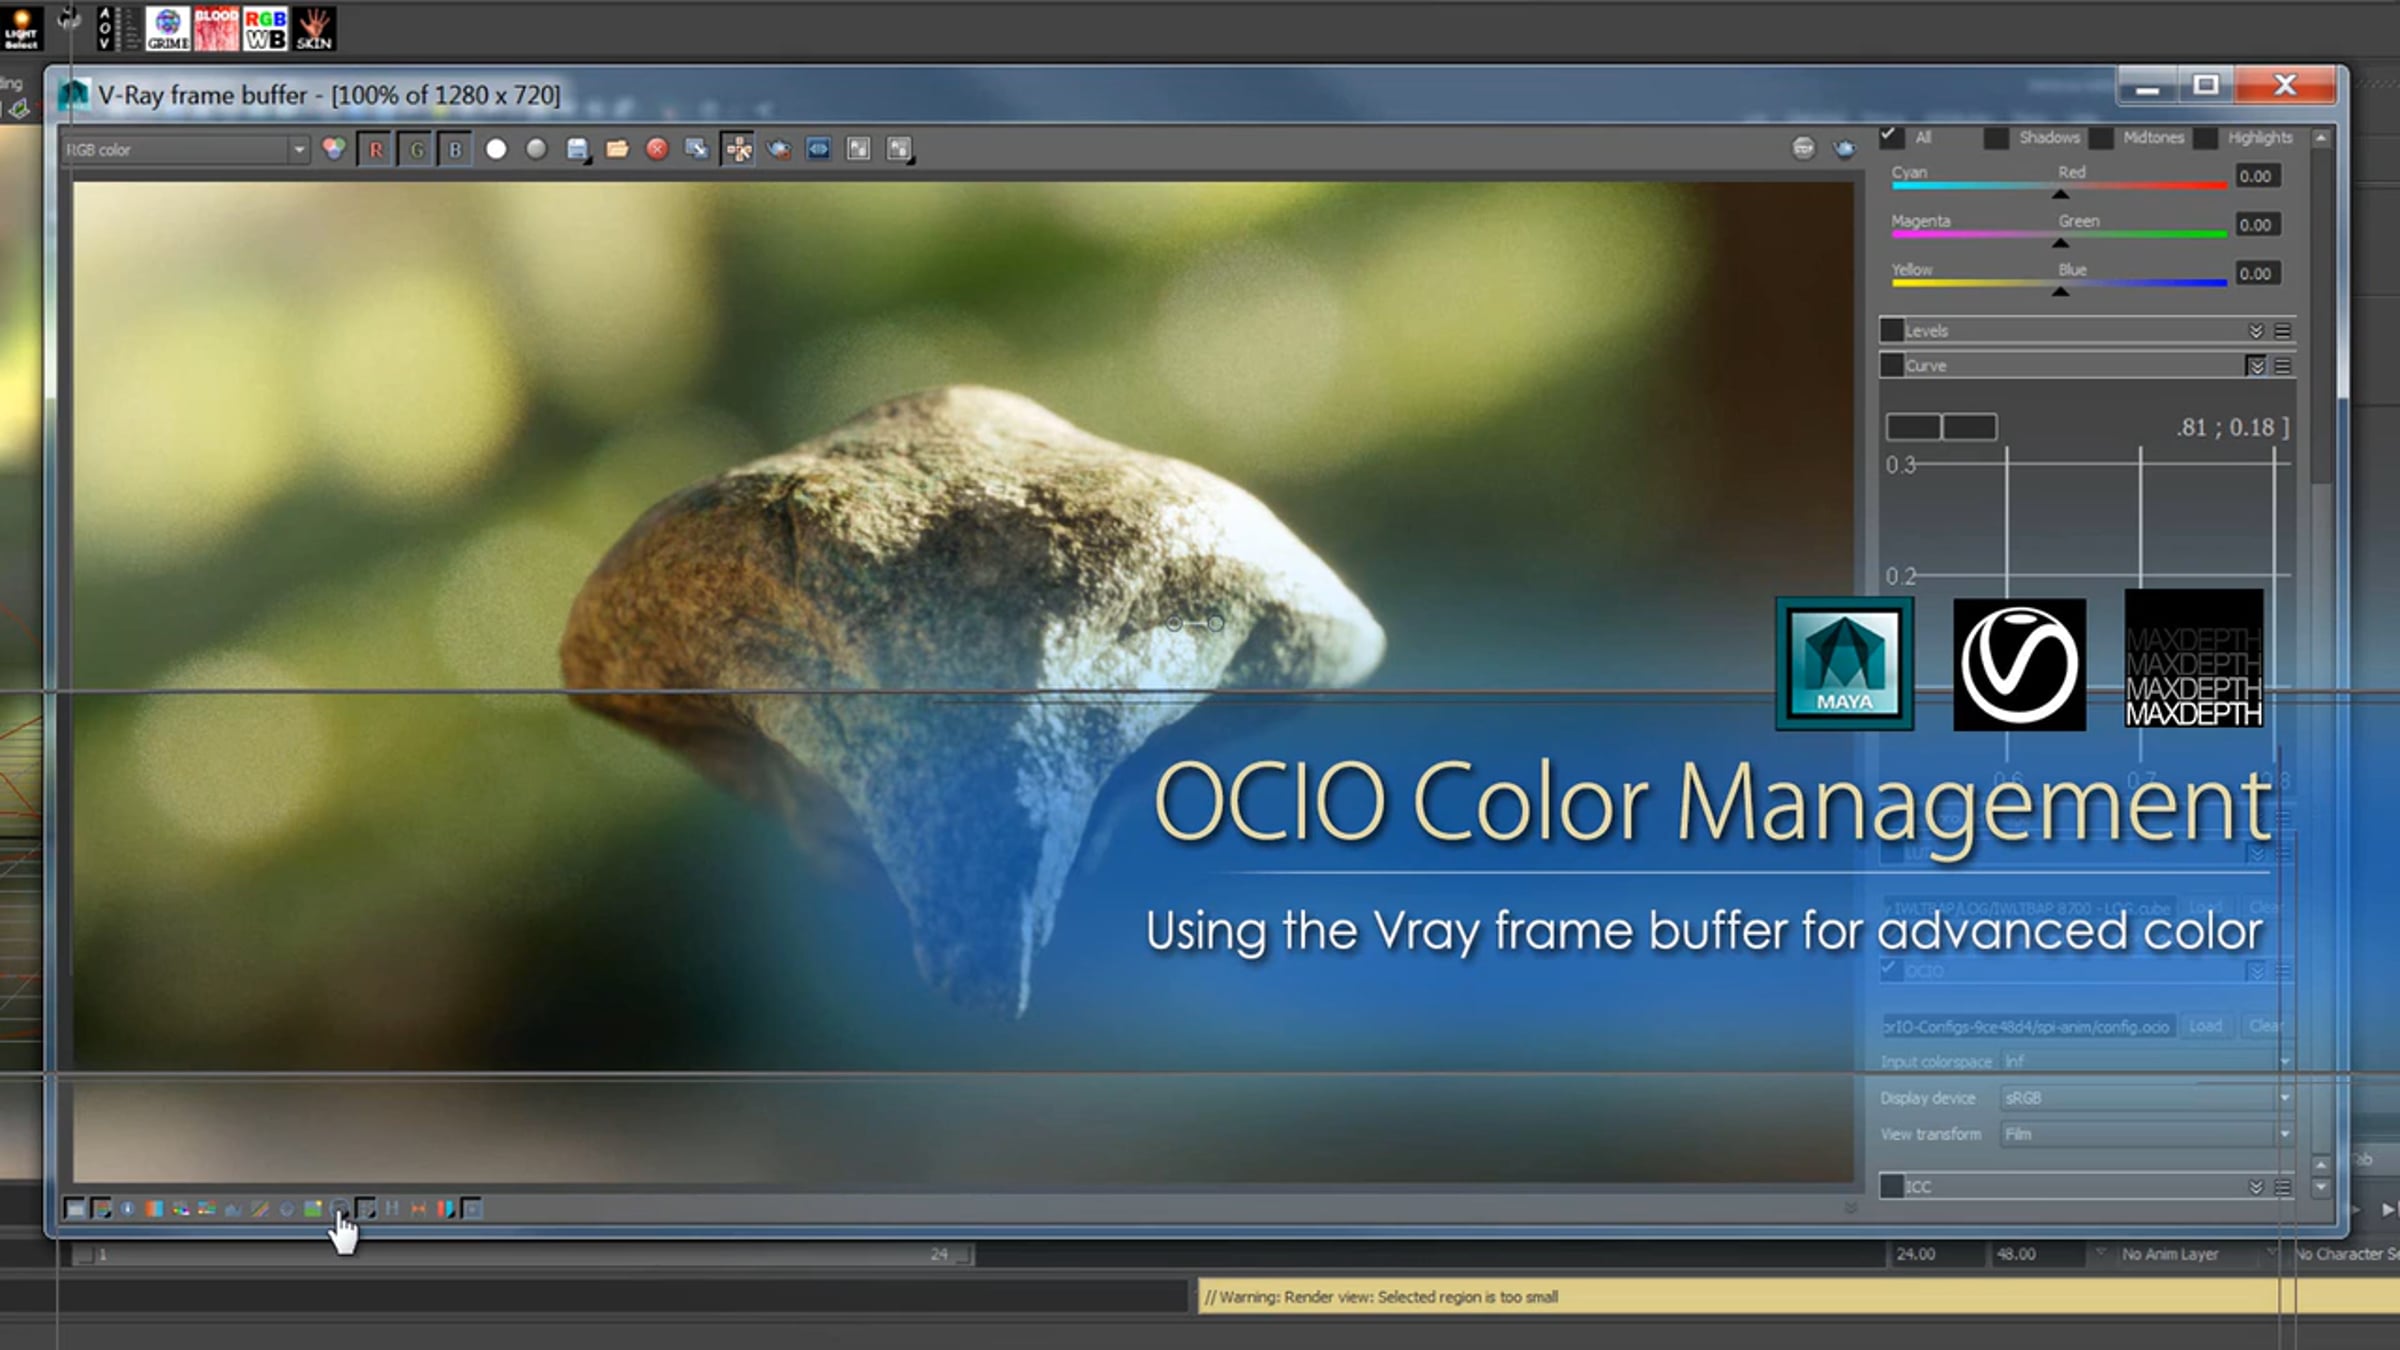
Task: Save the rendered image with floppy icon
Action: tap(577, 149)
